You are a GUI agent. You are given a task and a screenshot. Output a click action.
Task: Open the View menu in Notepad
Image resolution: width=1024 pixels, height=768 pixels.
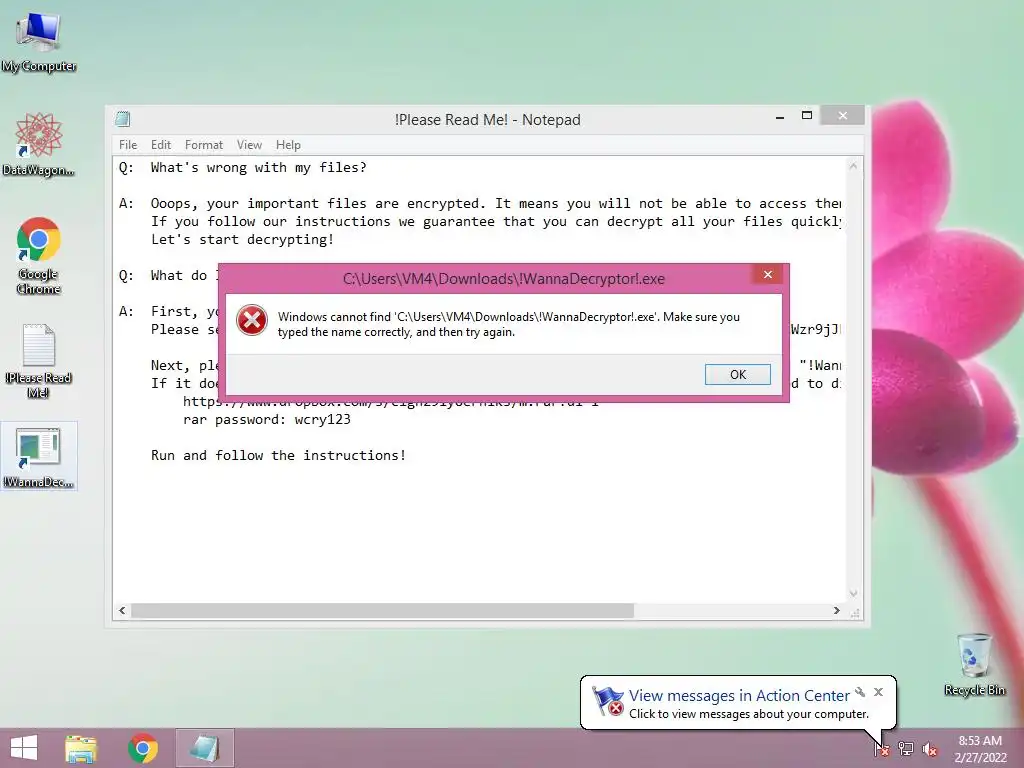click(x=249, y=145)
